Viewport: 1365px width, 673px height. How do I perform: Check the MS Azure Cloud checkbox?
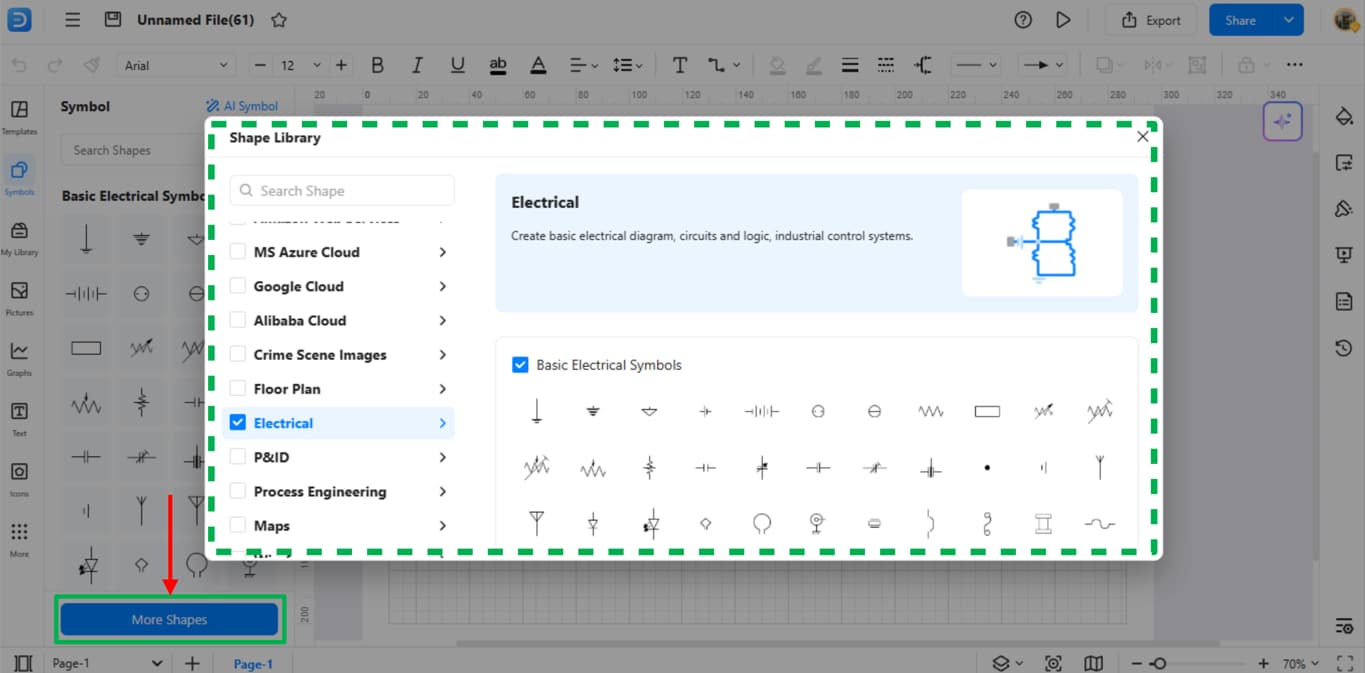coord(238,252)
